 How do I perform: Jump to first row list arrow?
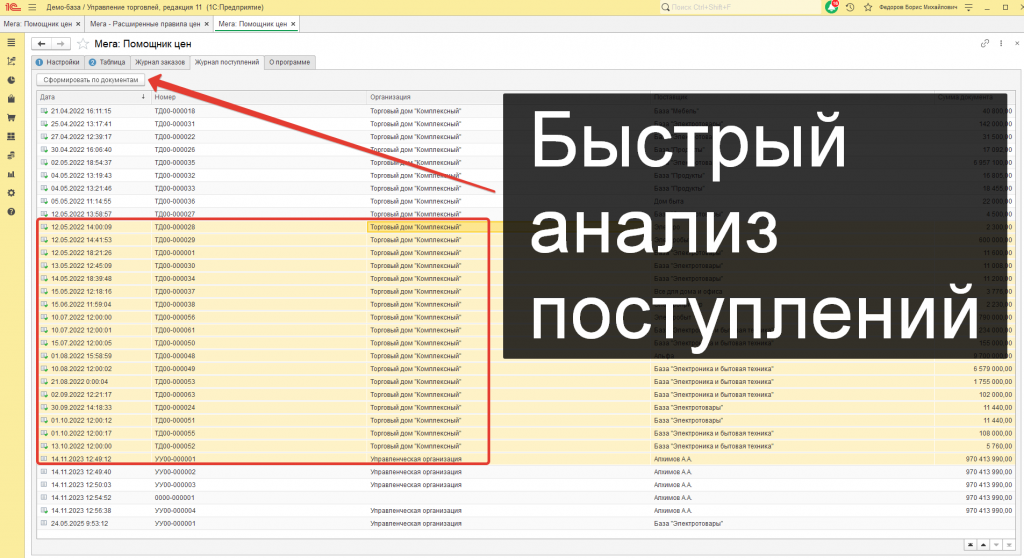point(970,545)
